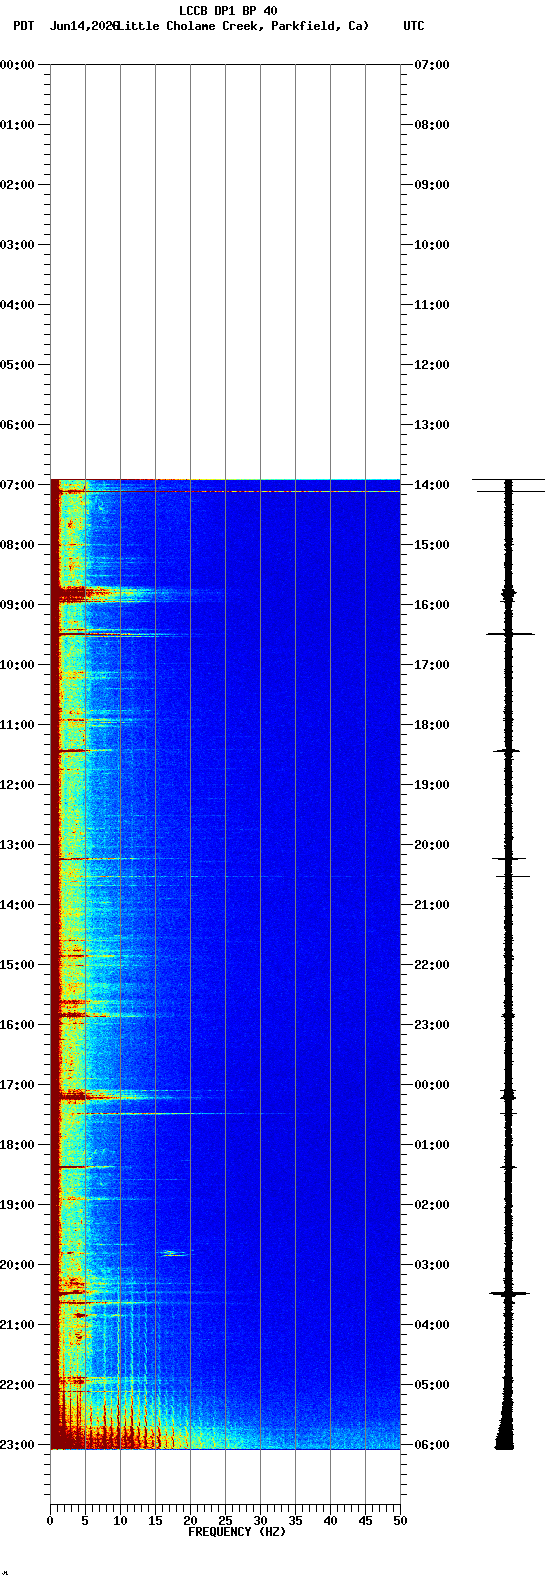Click the 'UTC' timezone label
Screen dimensions: 552x1584
click(x=413, y=26)
